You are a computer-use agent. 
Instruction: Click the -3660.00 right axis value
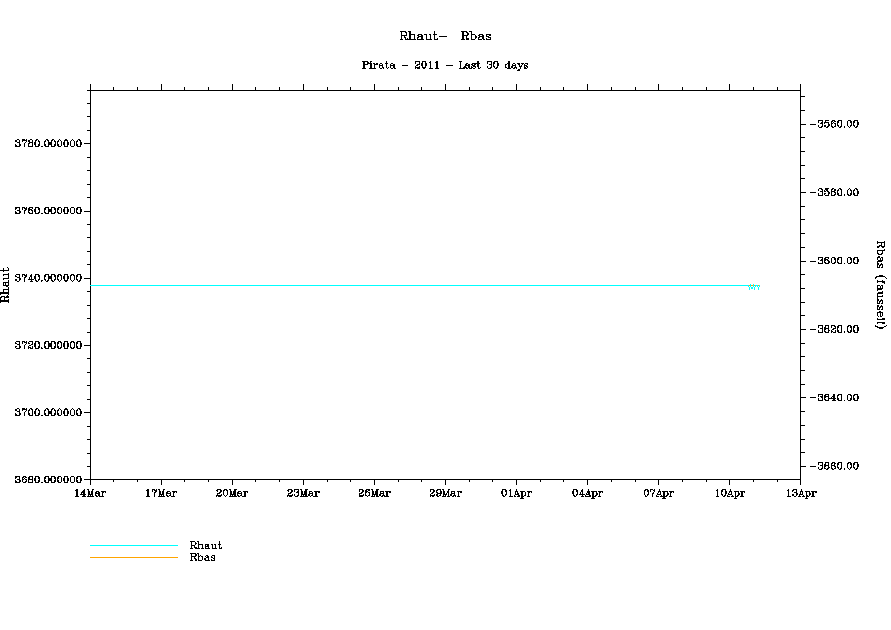tap(838, 466)
